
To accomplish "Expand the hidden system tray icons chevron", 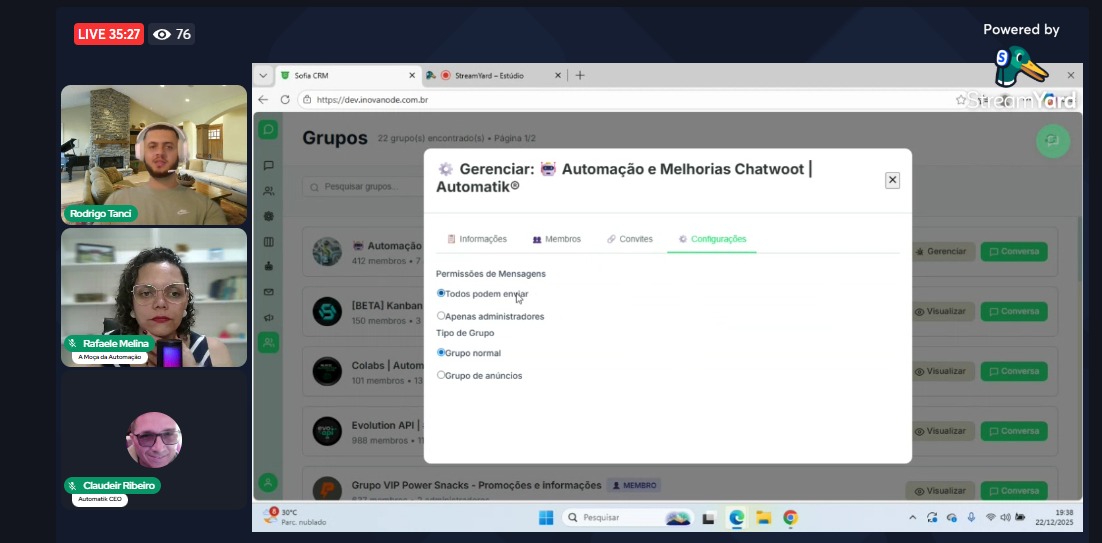I will click(x=911, y=518).
